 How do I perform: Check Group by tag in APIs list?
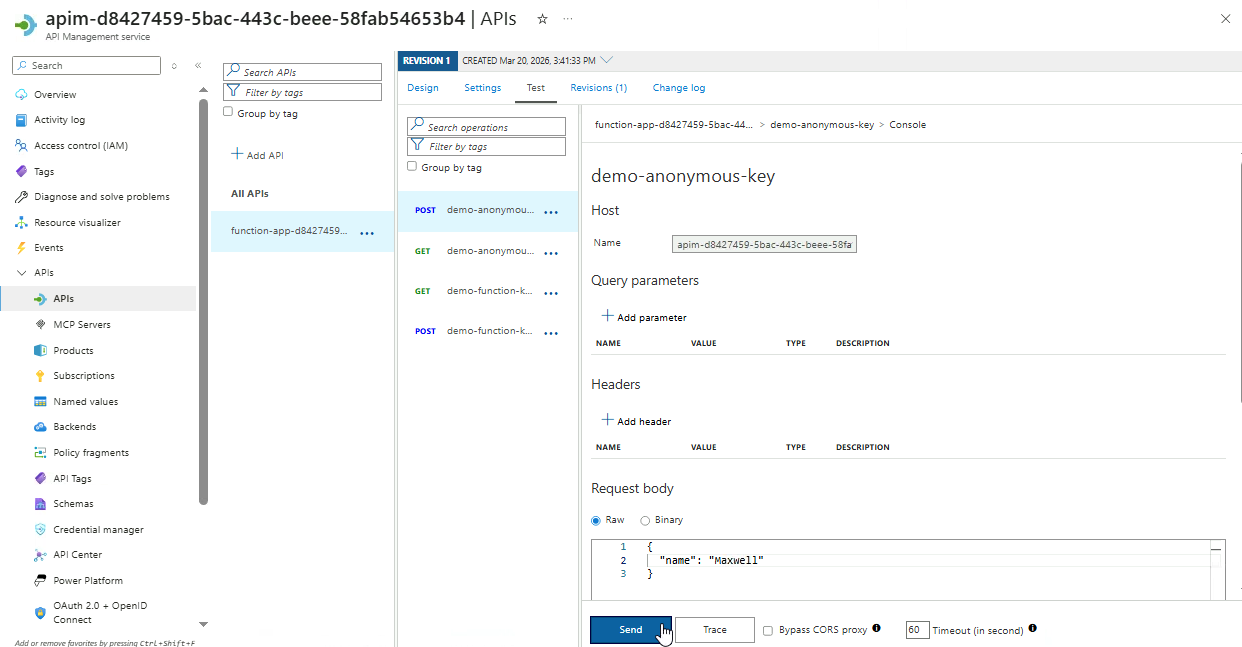click(x=228, y=113)
